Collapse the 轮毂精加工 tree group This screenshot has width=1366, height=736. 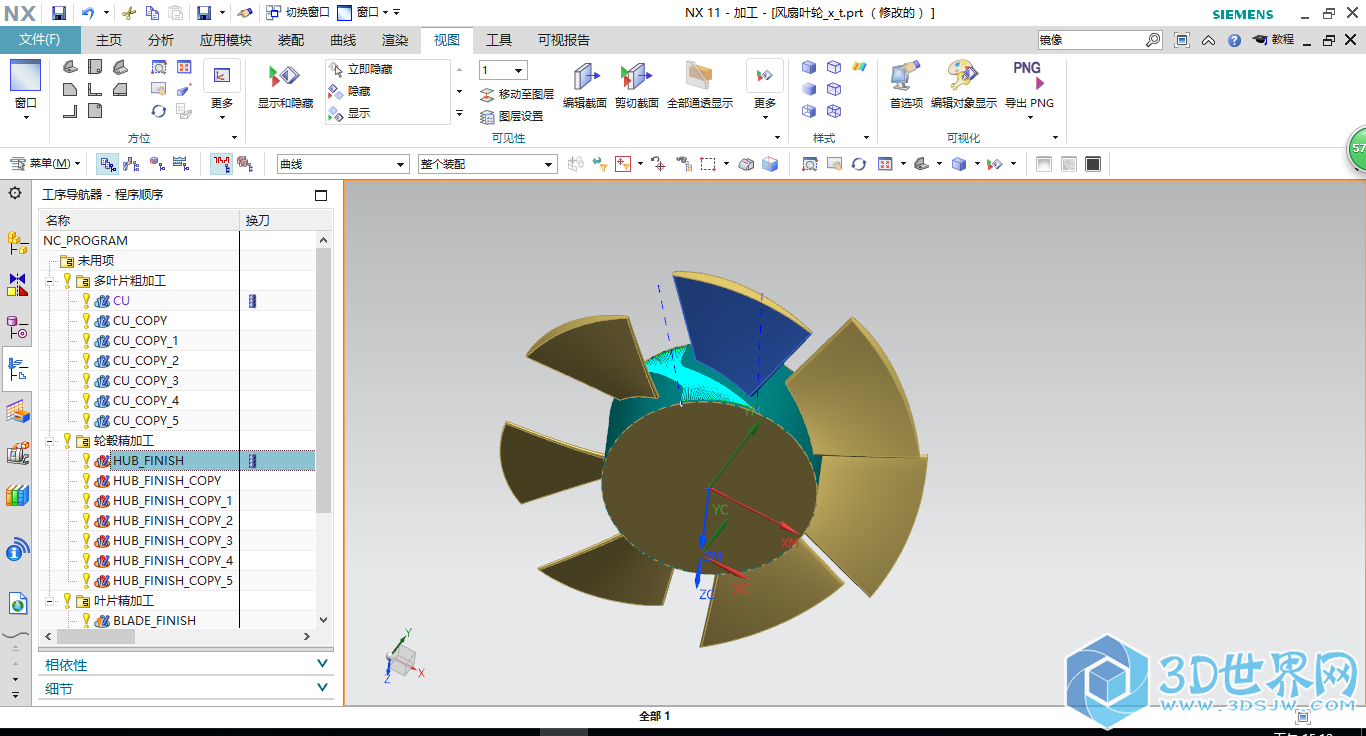(49, 441)
